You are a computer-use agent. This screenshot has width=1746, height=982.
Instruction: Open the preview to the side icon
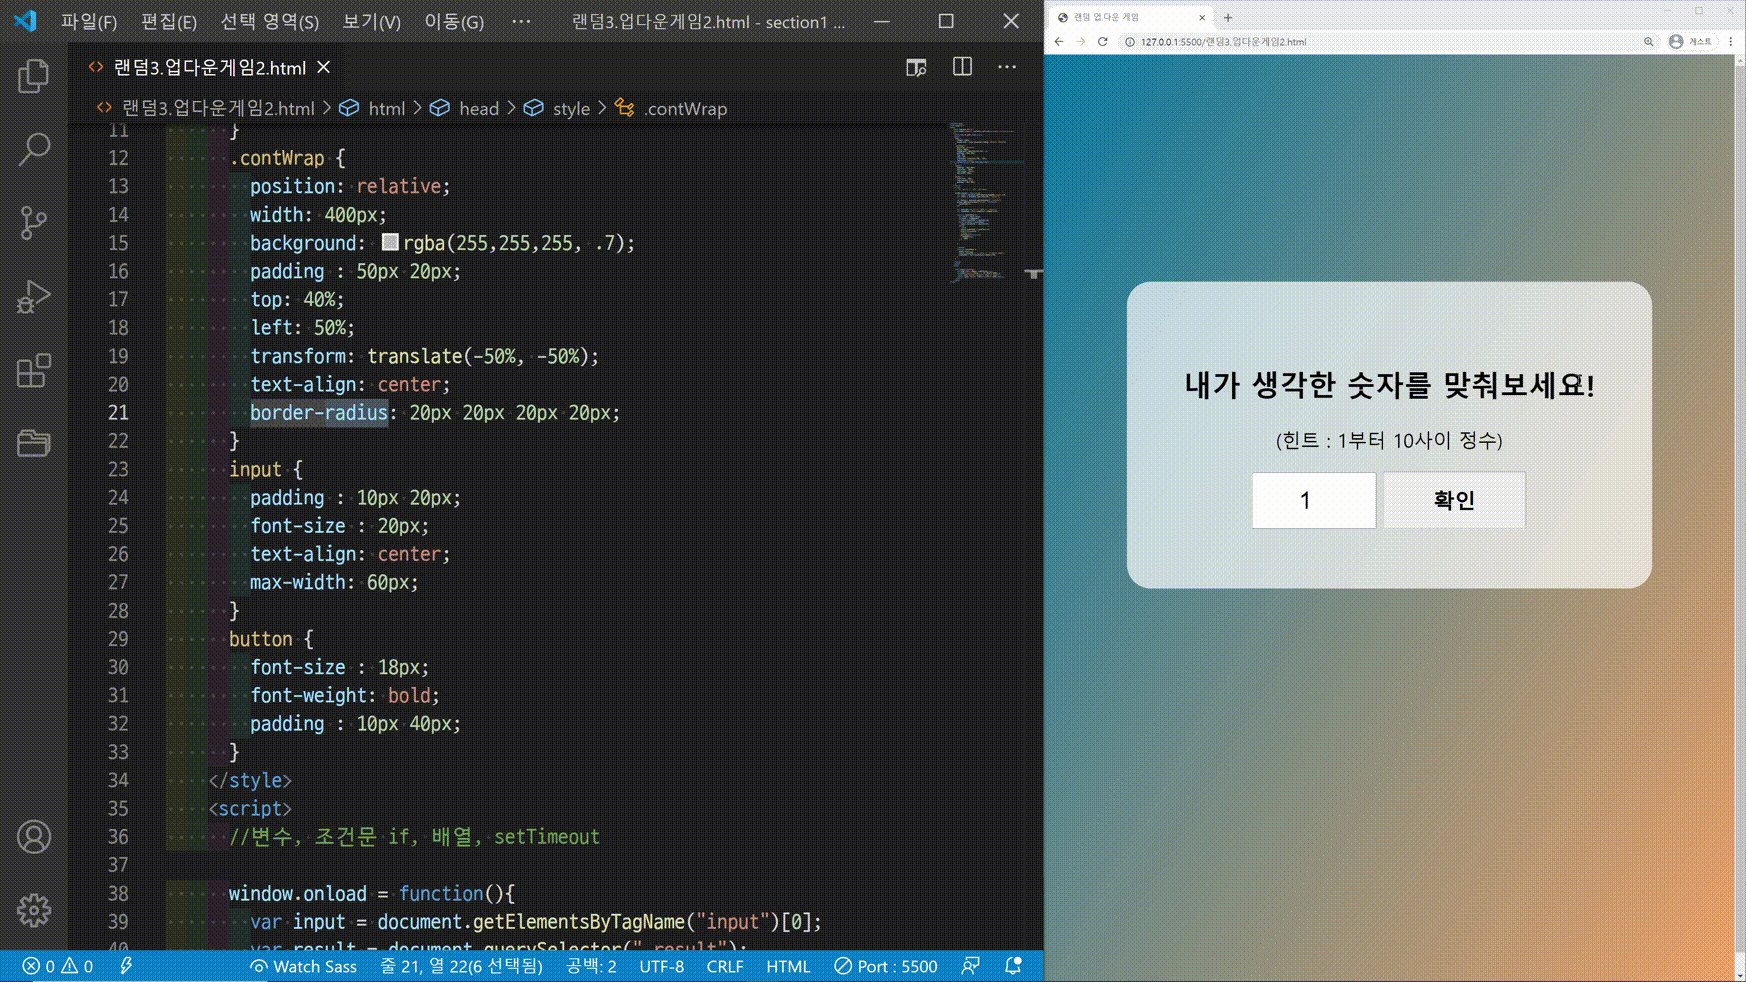pyautogui.click(x=916, y=67)
